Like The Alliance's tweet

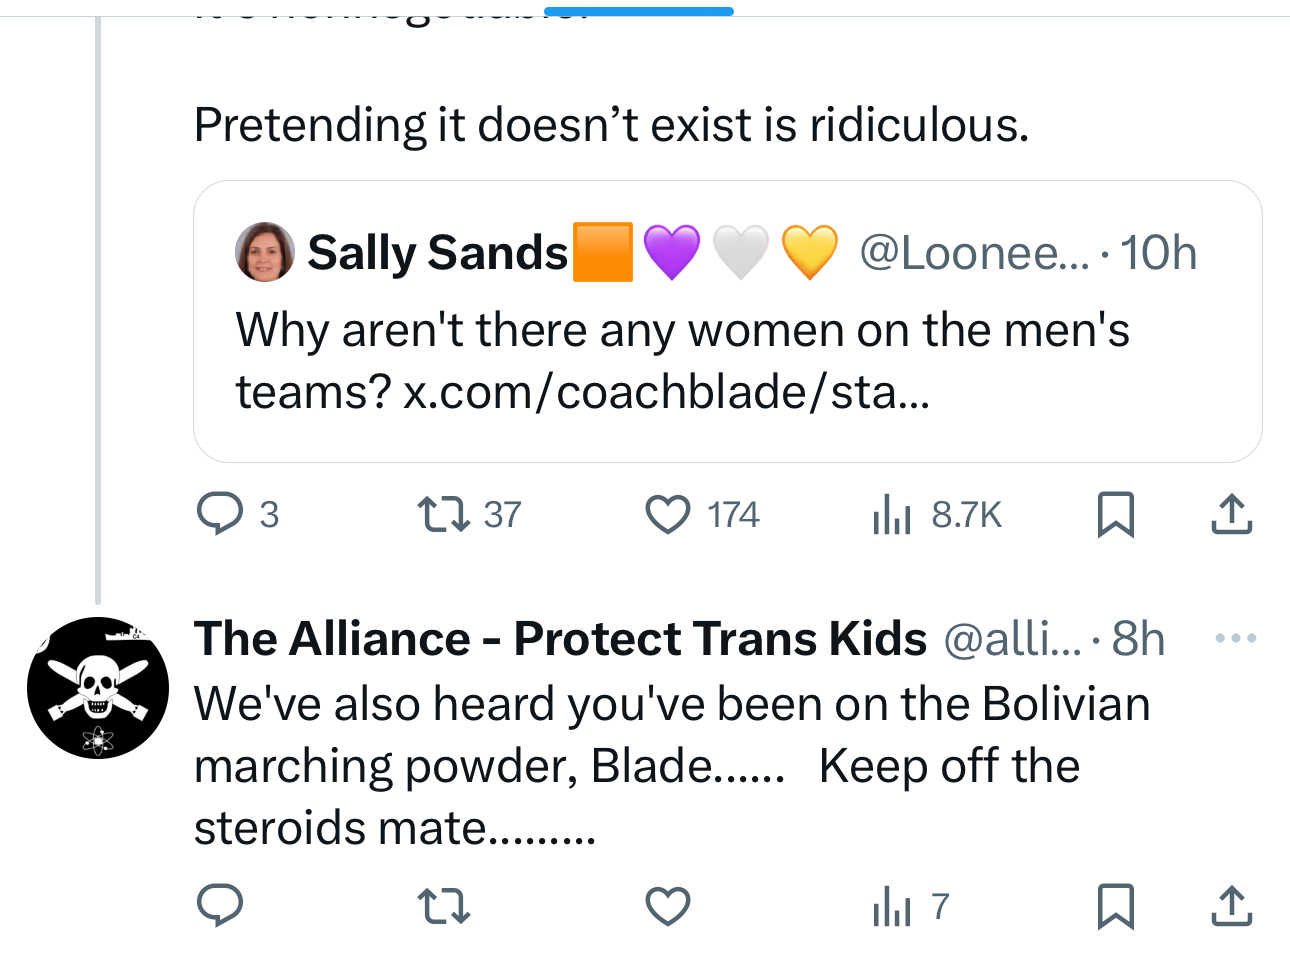click(x=667, y=906)
